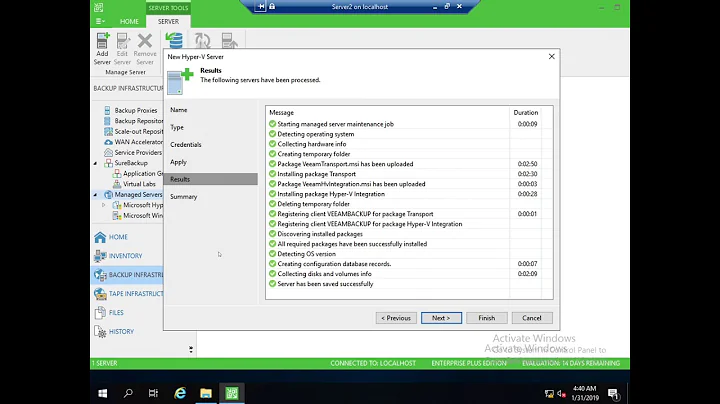720x404 pixels.
Task: Cancel the New Hyper-V Server wizard
Action: (x=532, y=318)
